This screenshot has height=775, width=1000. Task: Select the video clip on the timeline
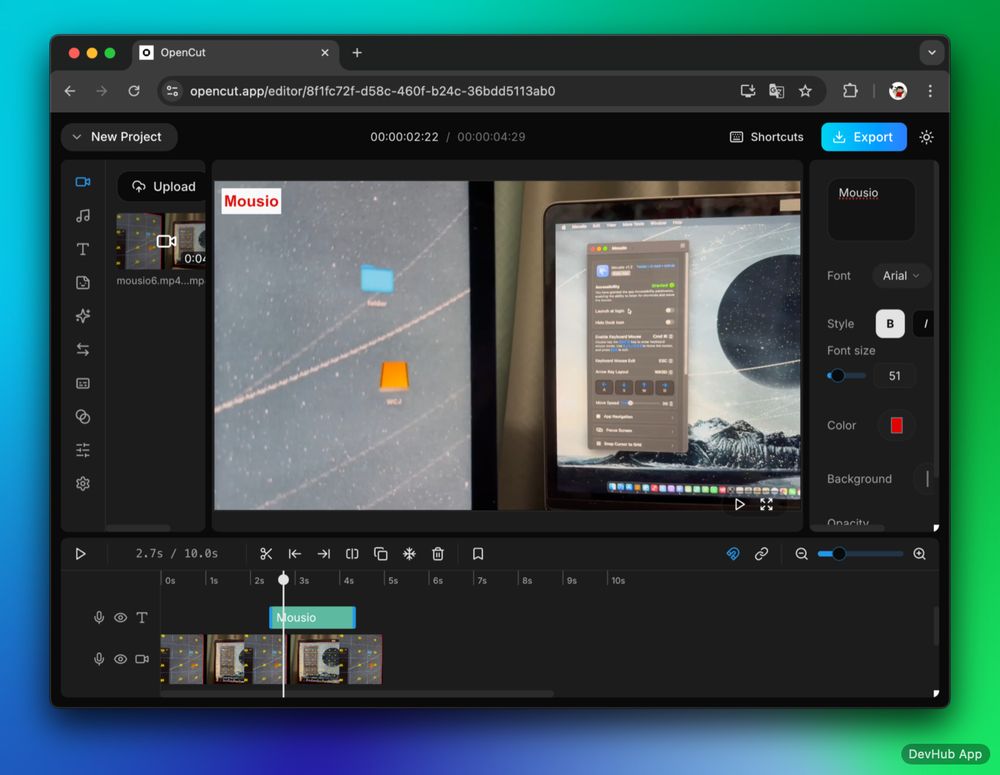(271, 659)
